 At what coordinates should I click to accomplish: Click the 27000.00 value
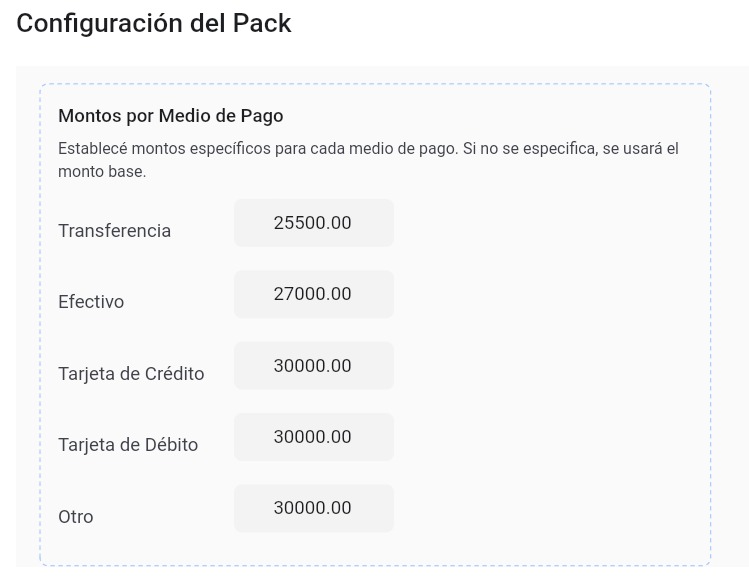click(312, 294)
